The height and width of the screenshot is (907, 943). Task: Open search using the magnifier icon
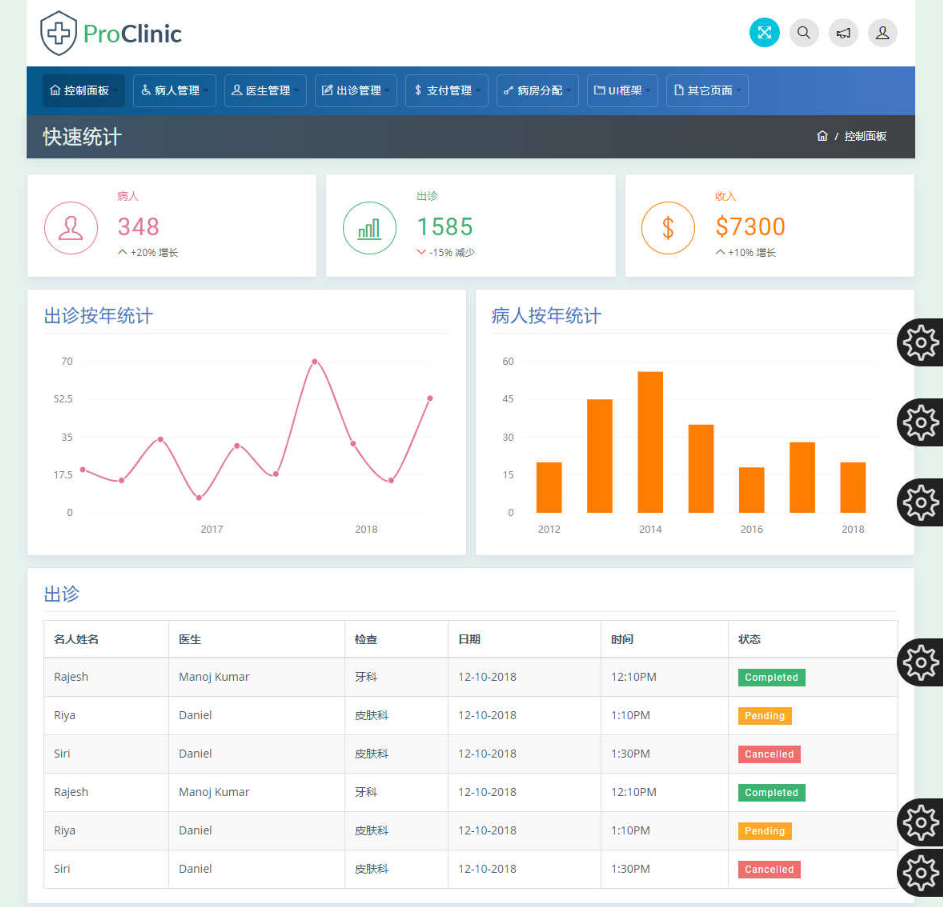click(x=804, y=32)
